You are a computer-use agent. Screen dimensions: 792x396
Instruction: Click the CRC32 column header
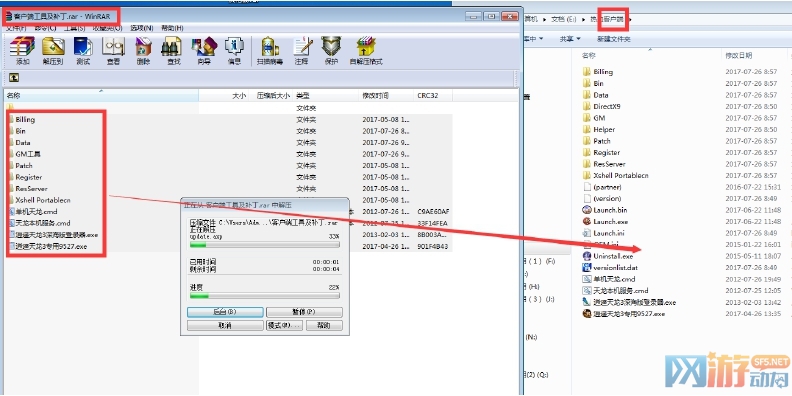pos(433,95)
